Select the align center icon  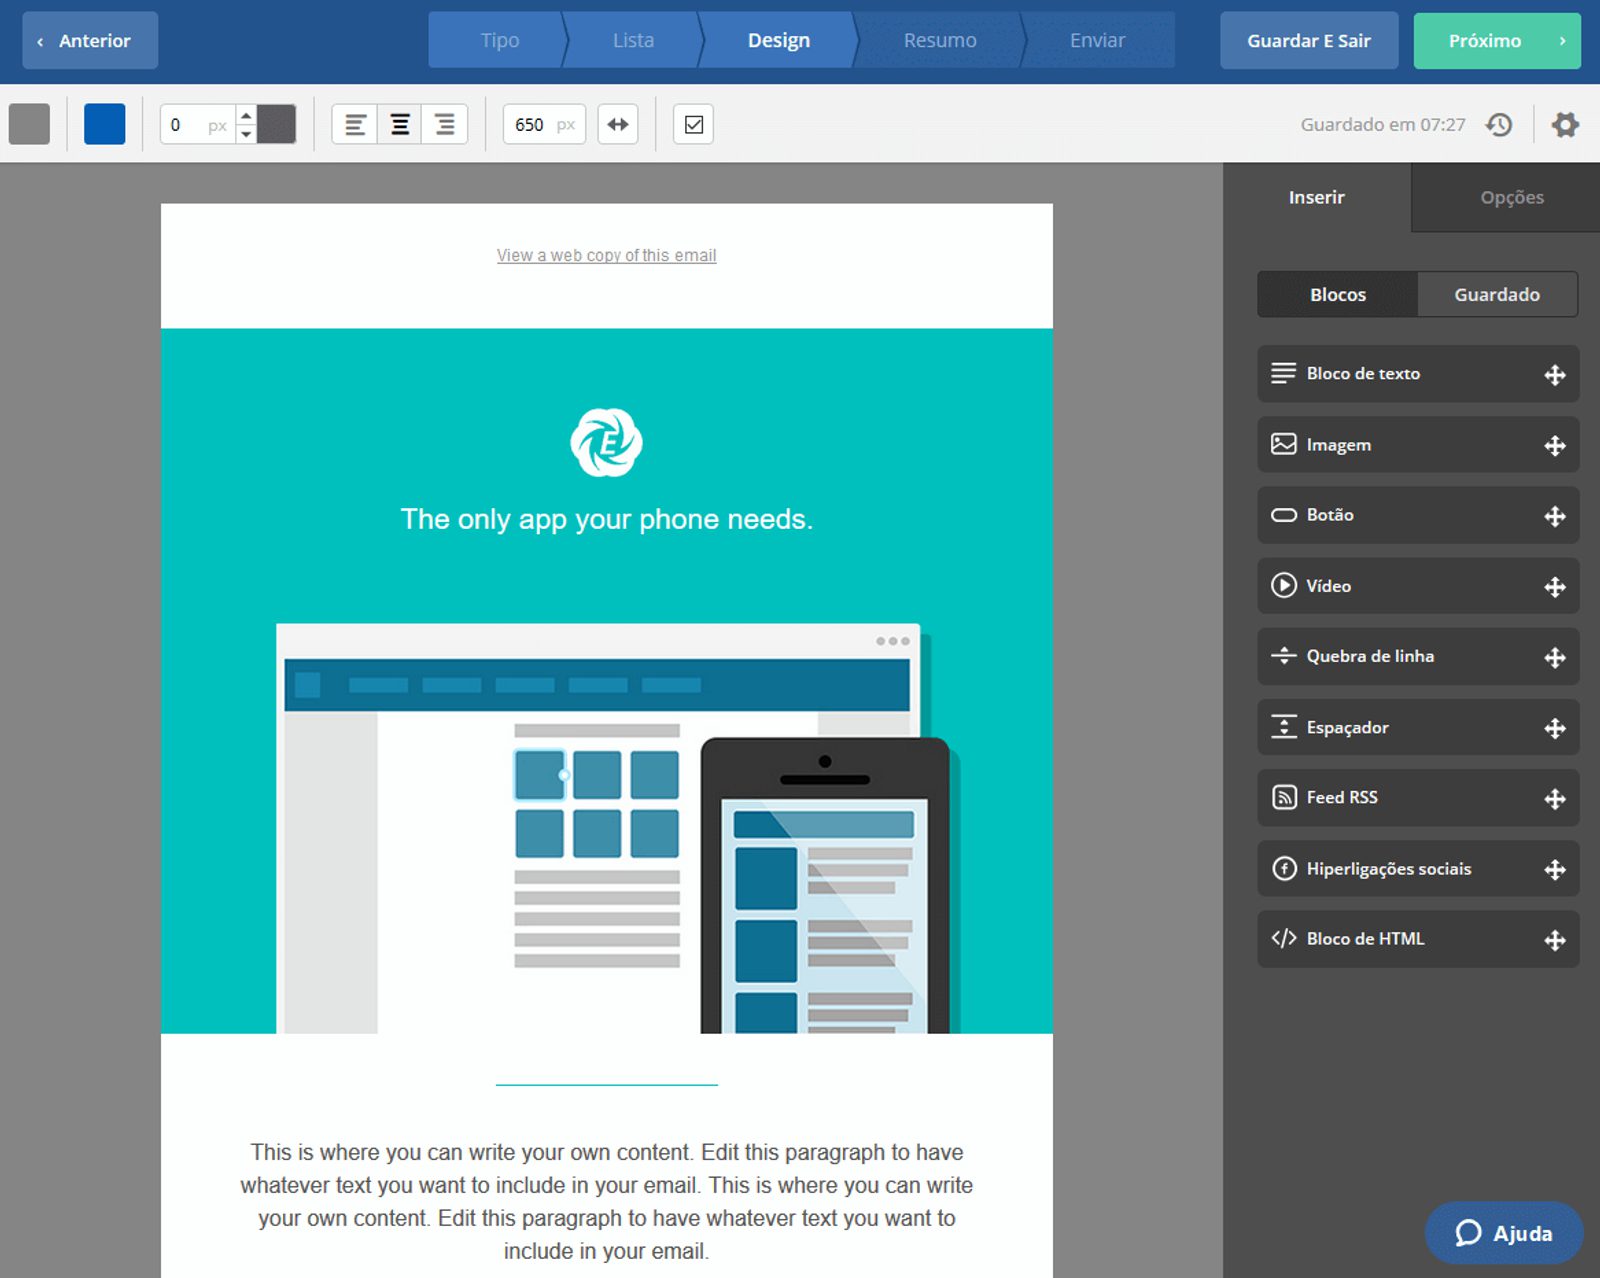(400, 125)
